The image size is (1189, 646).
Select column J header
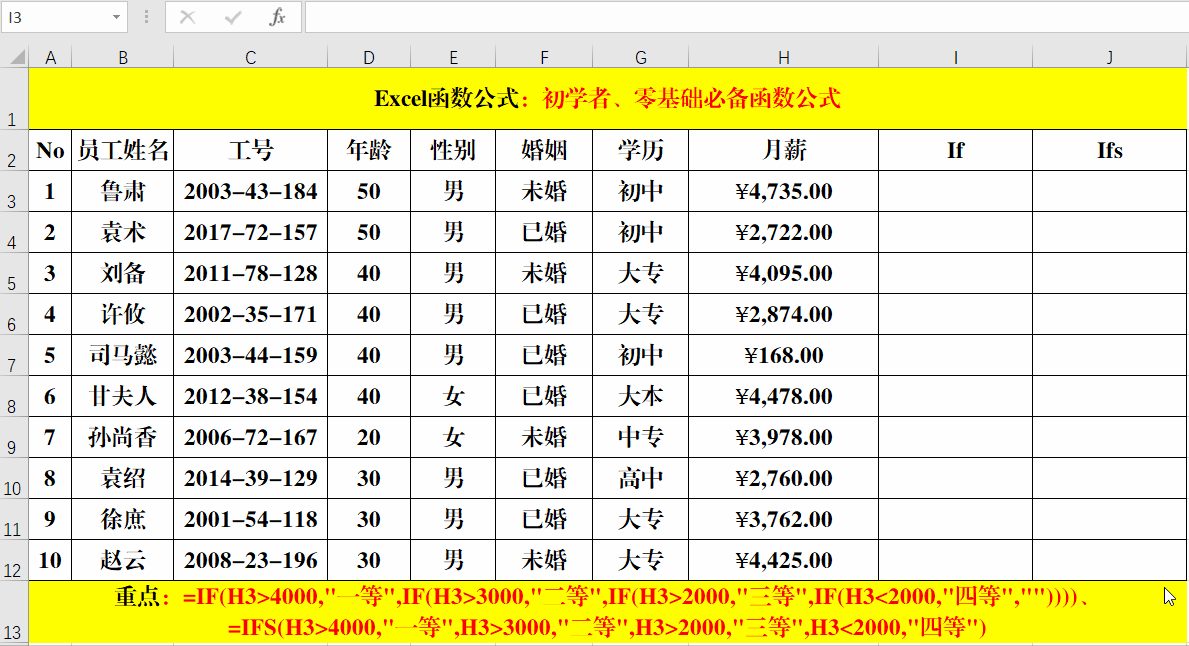coord(1109,58)
